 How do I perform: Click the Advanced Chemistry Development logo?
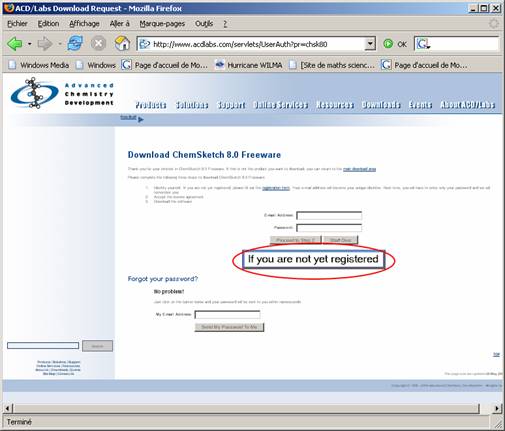pos(63,94)
